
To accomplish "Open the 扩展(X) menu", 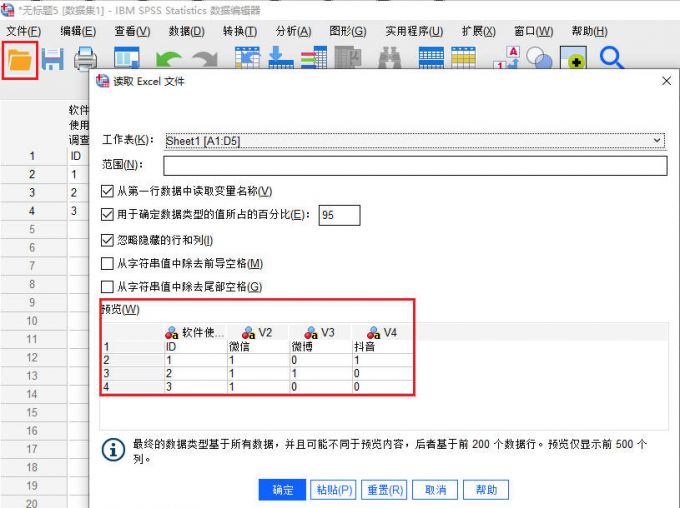I will click(x=479, y=31).
